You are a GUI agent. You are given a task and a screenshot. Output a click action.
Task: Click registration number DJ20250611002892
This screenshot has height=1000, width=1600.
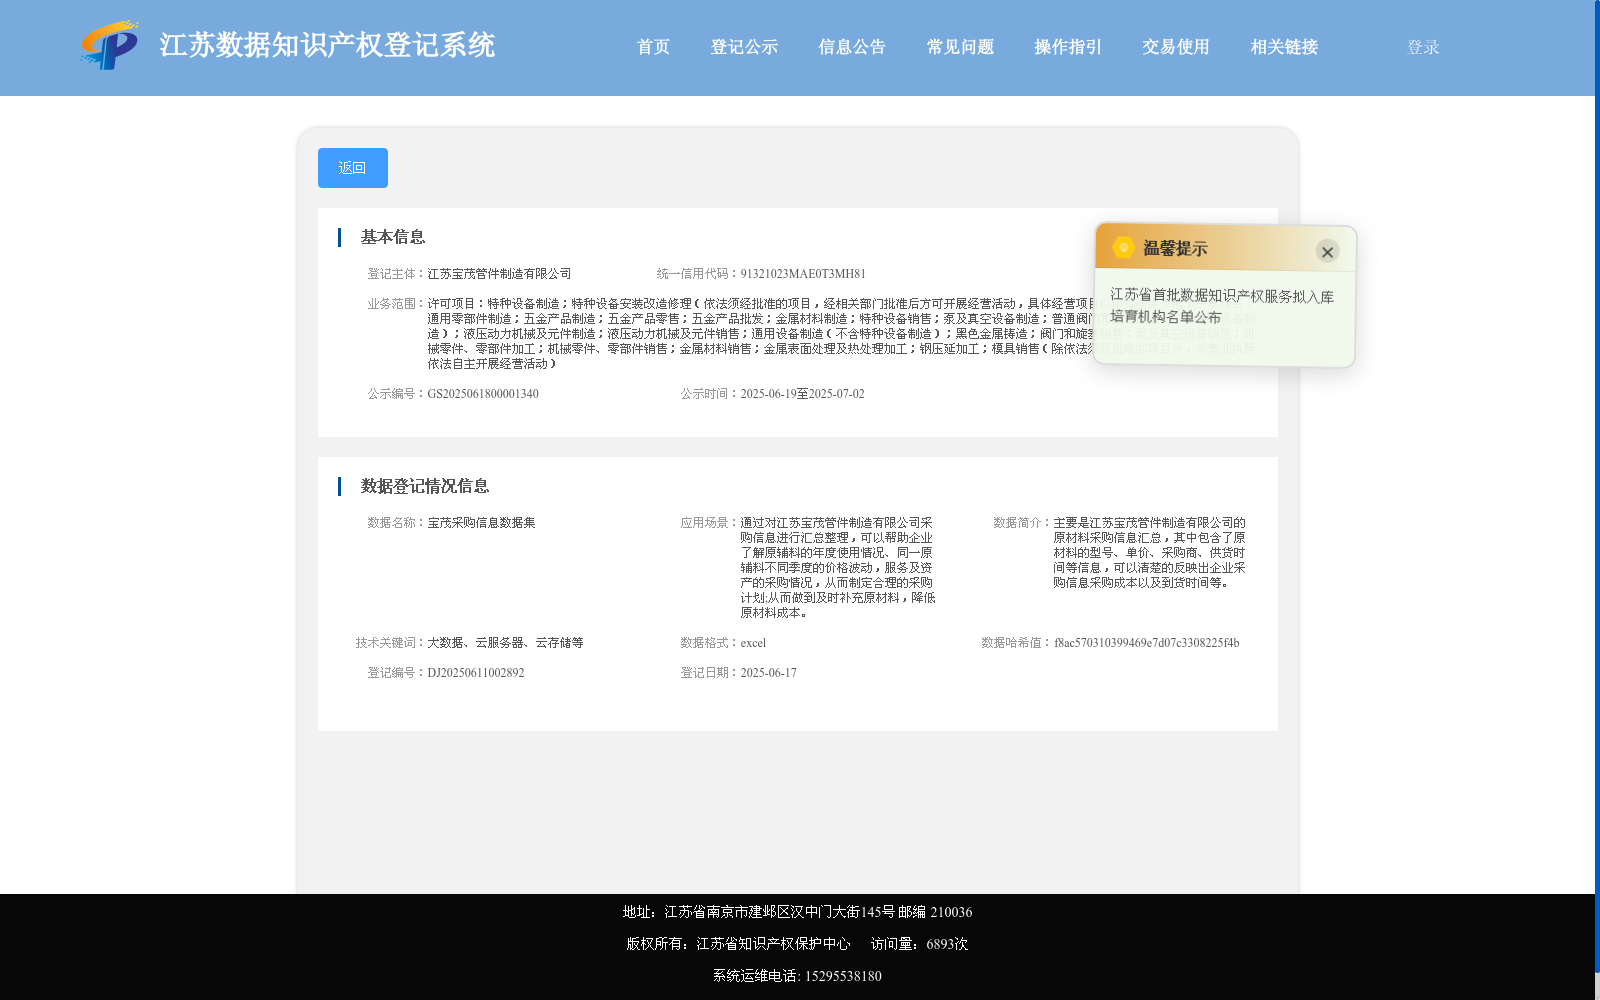point(476,673)
